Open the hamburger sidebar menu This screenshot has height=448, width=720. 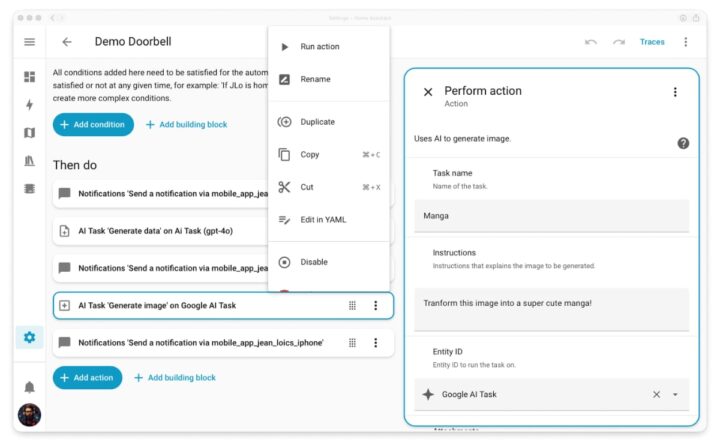point(29,42)
